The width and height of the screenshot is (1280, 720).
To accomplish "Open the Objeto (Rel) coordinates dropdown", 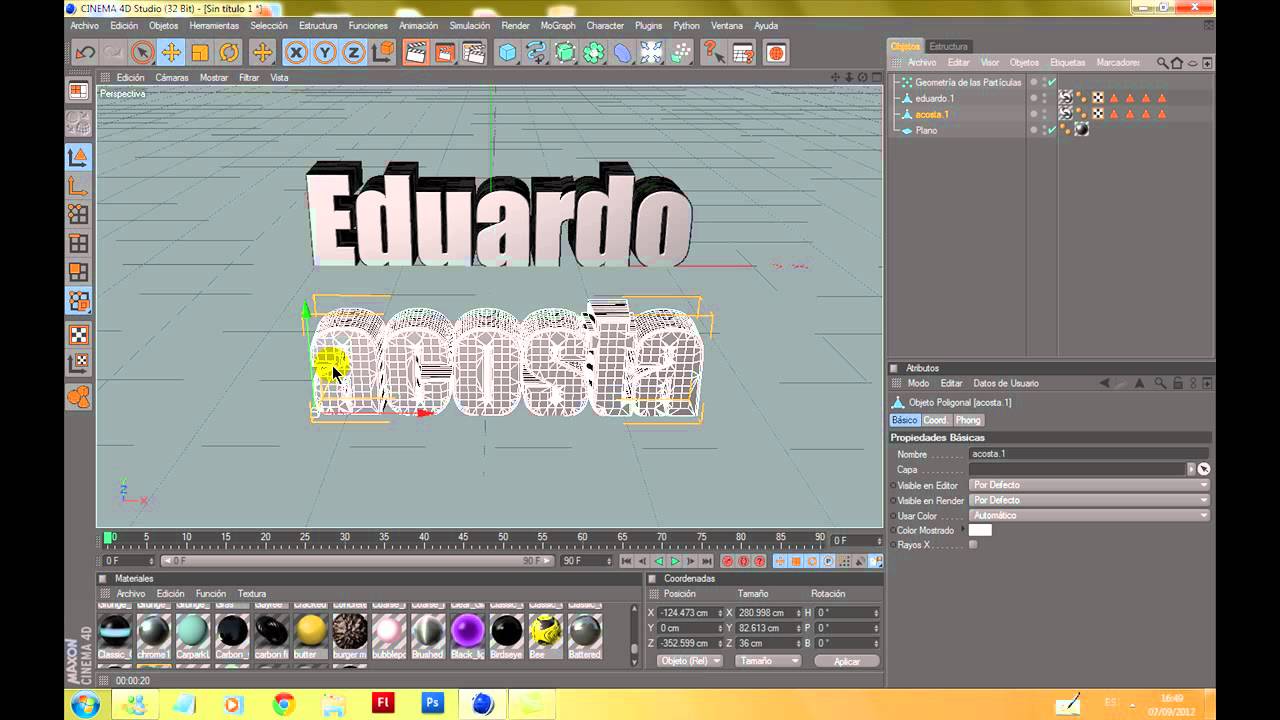I will (690, 661).
